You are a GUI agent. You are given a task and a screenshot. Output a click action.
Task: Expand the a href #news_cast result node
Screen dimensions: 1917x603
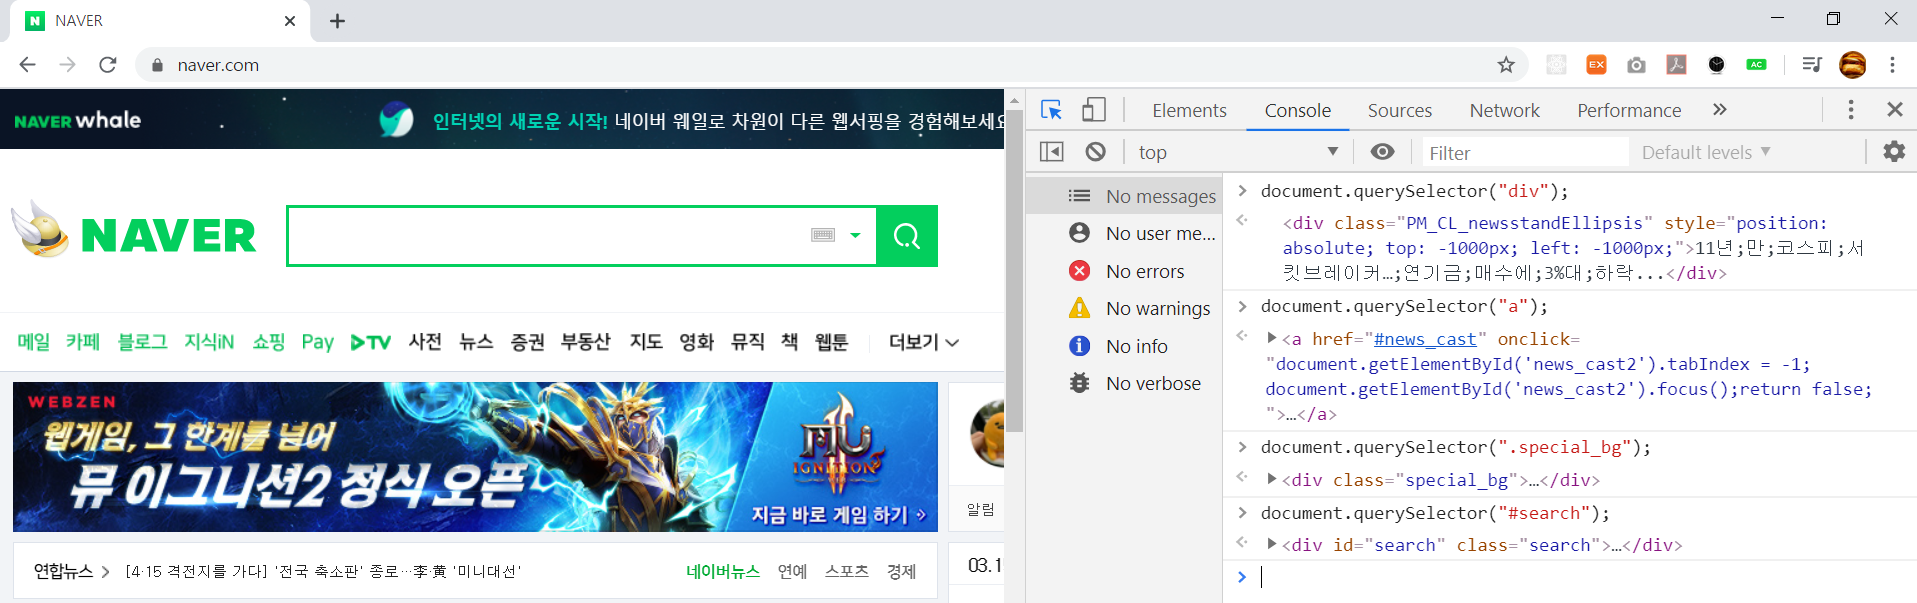click(x=1271, y=338)
